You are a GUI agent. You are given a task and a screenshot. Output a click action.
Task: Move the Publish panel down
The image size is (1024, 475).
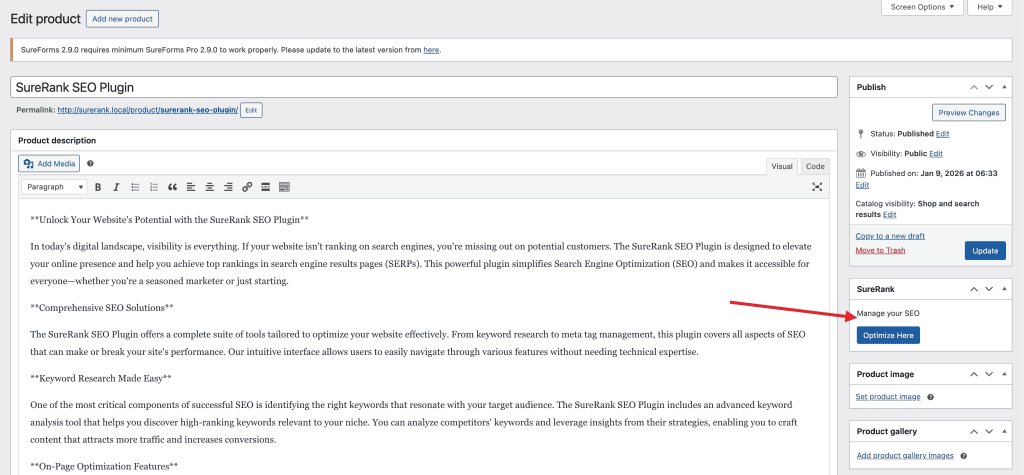coord(989,87)
